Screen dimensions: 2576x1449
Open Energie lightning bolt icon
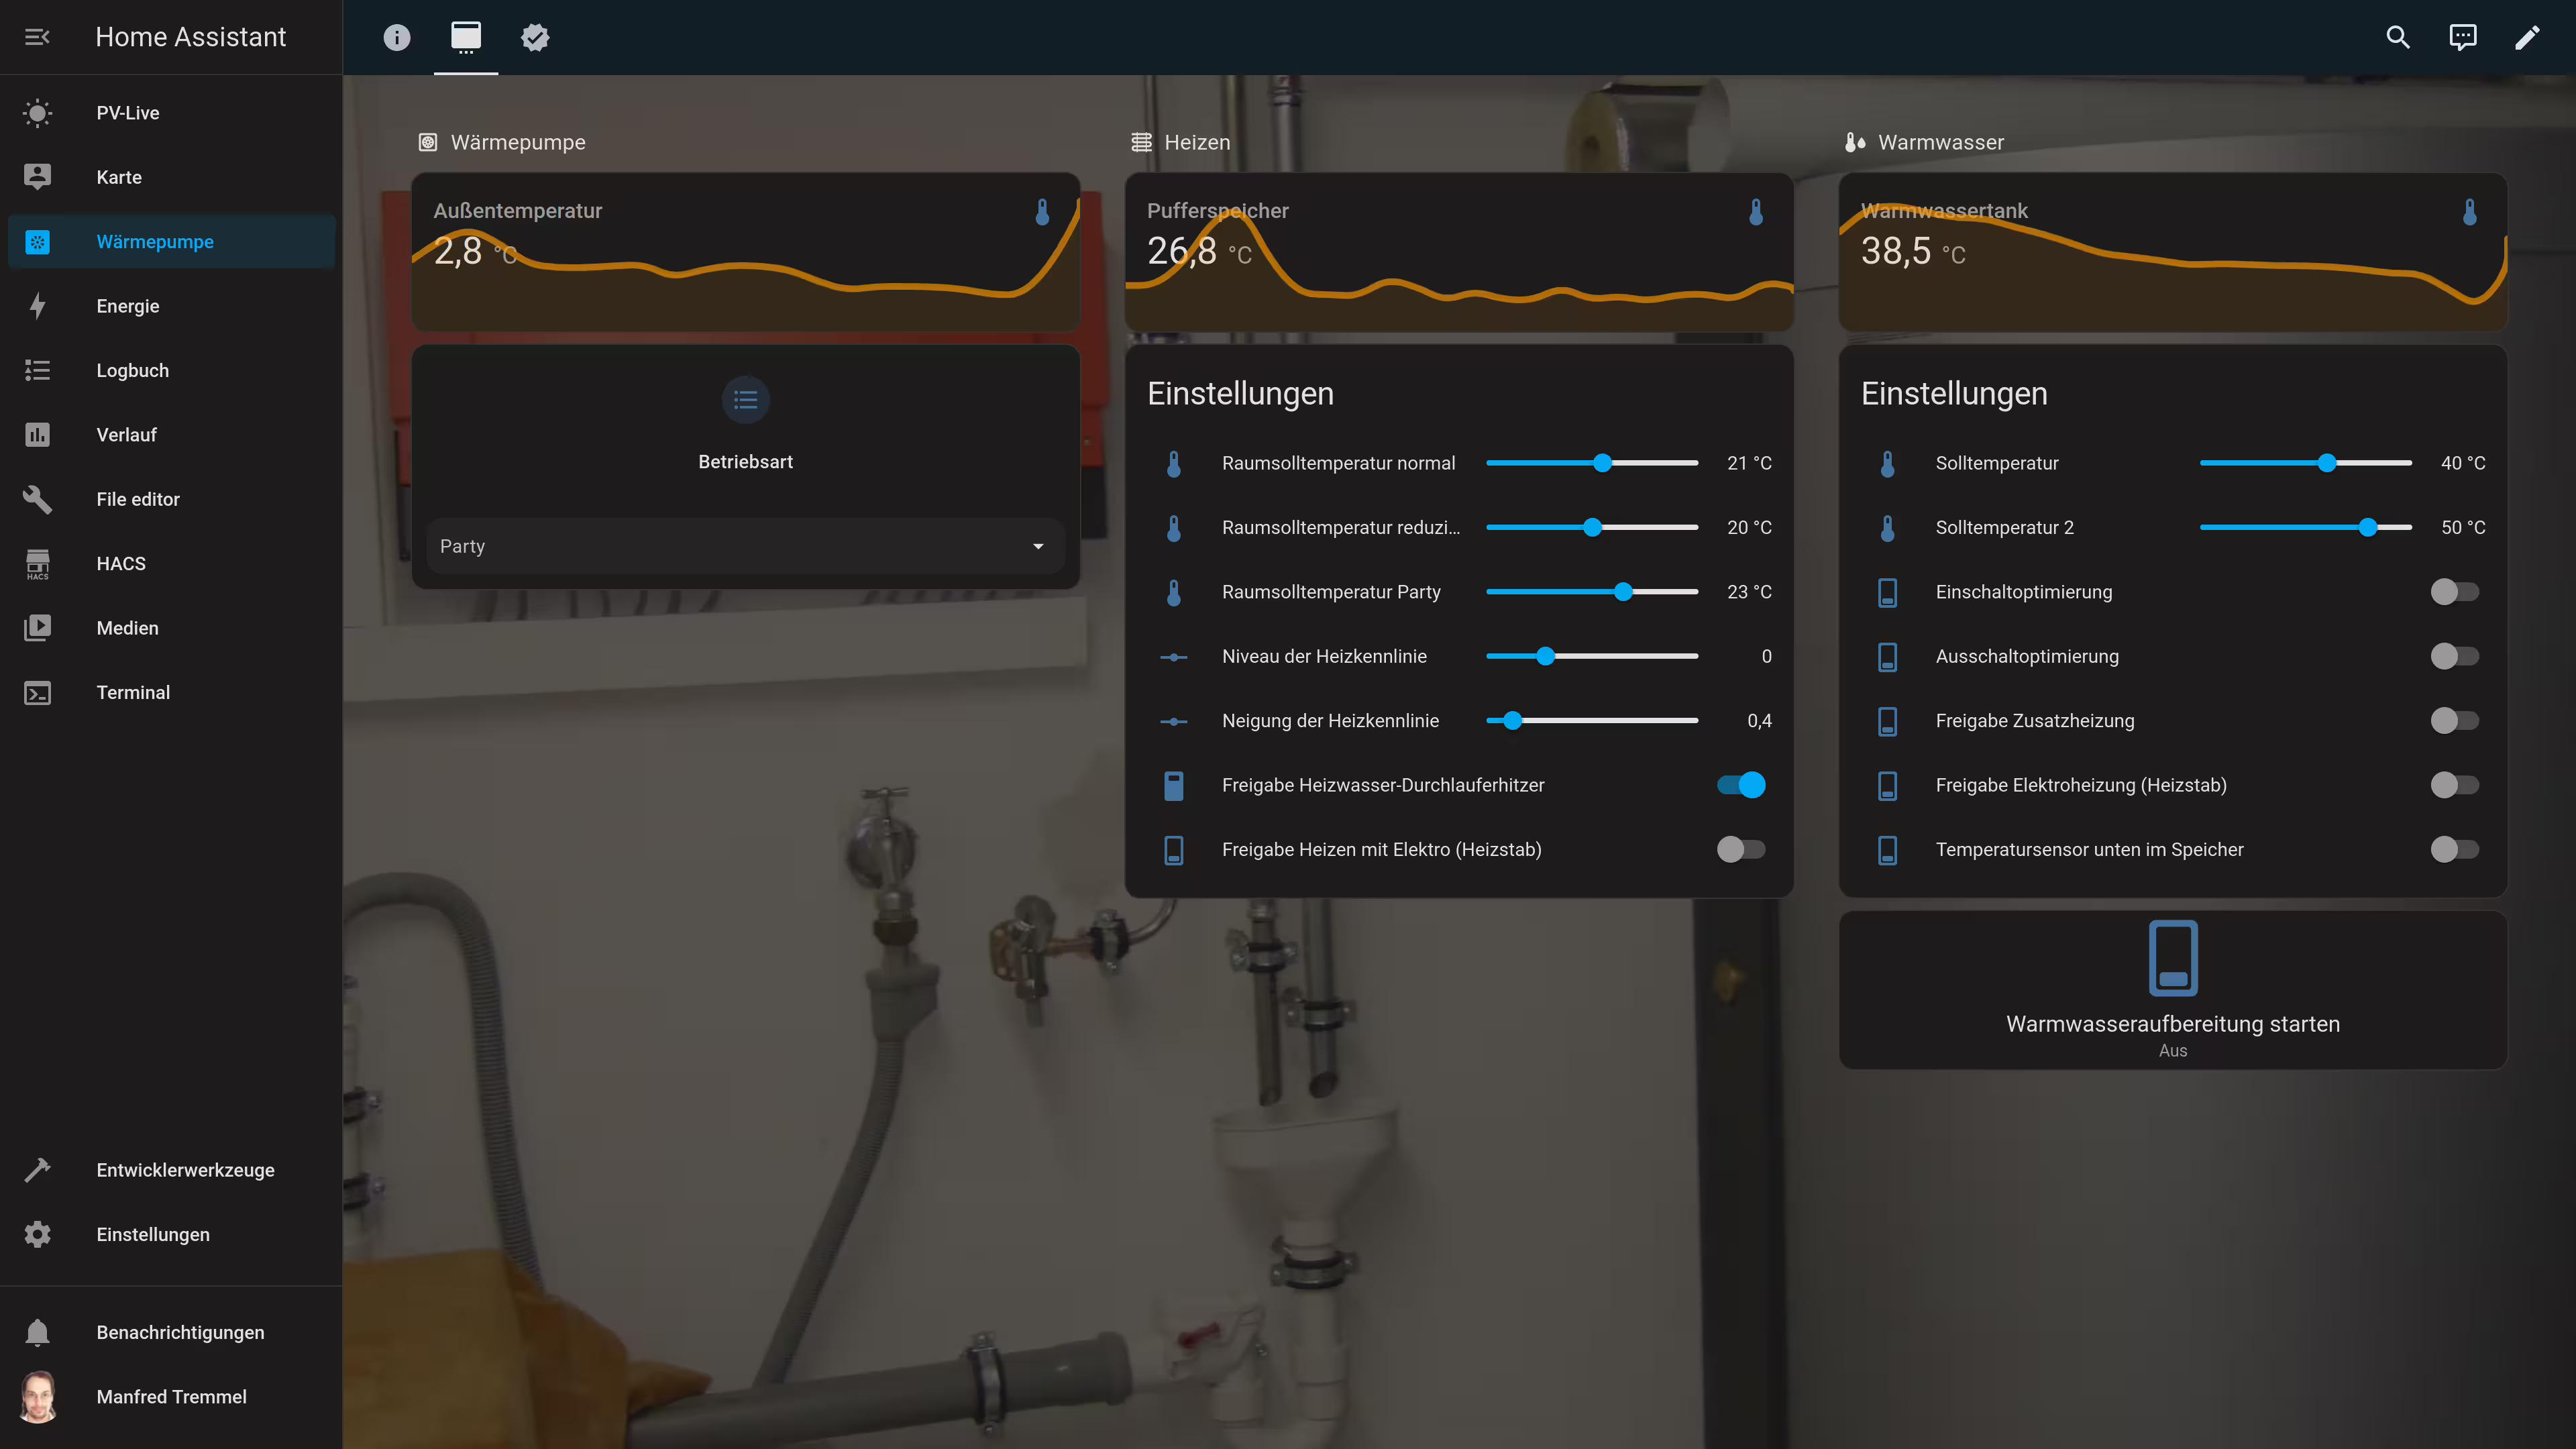[37, 306]
